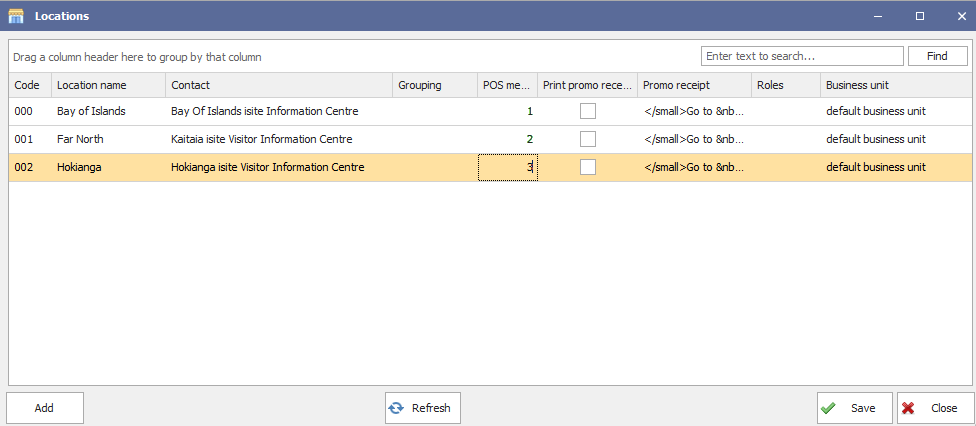Focus the Enter text to search field

coord(802,56)
